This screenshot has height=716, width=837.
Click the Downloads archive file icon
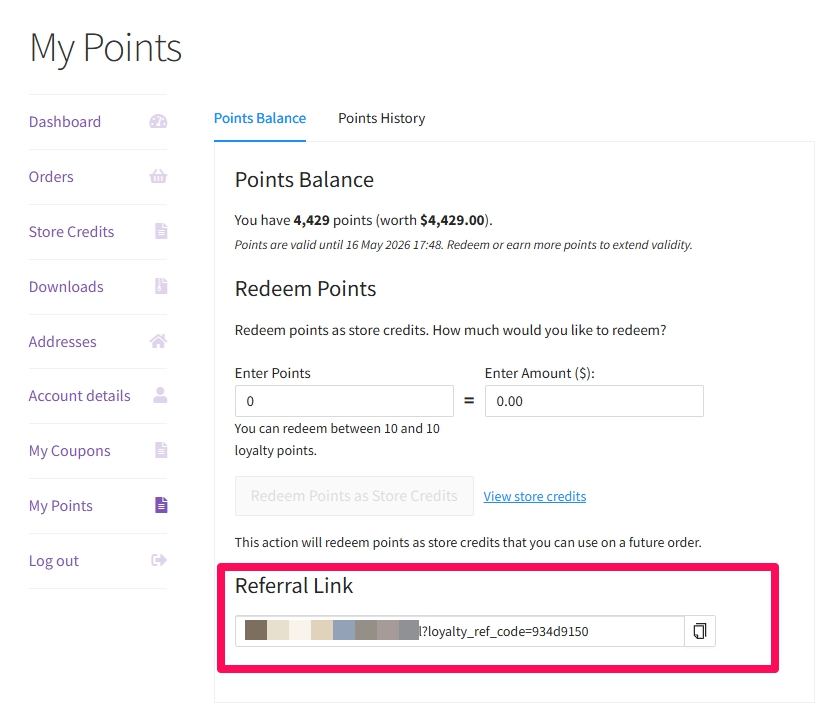[x=161, y=286]
